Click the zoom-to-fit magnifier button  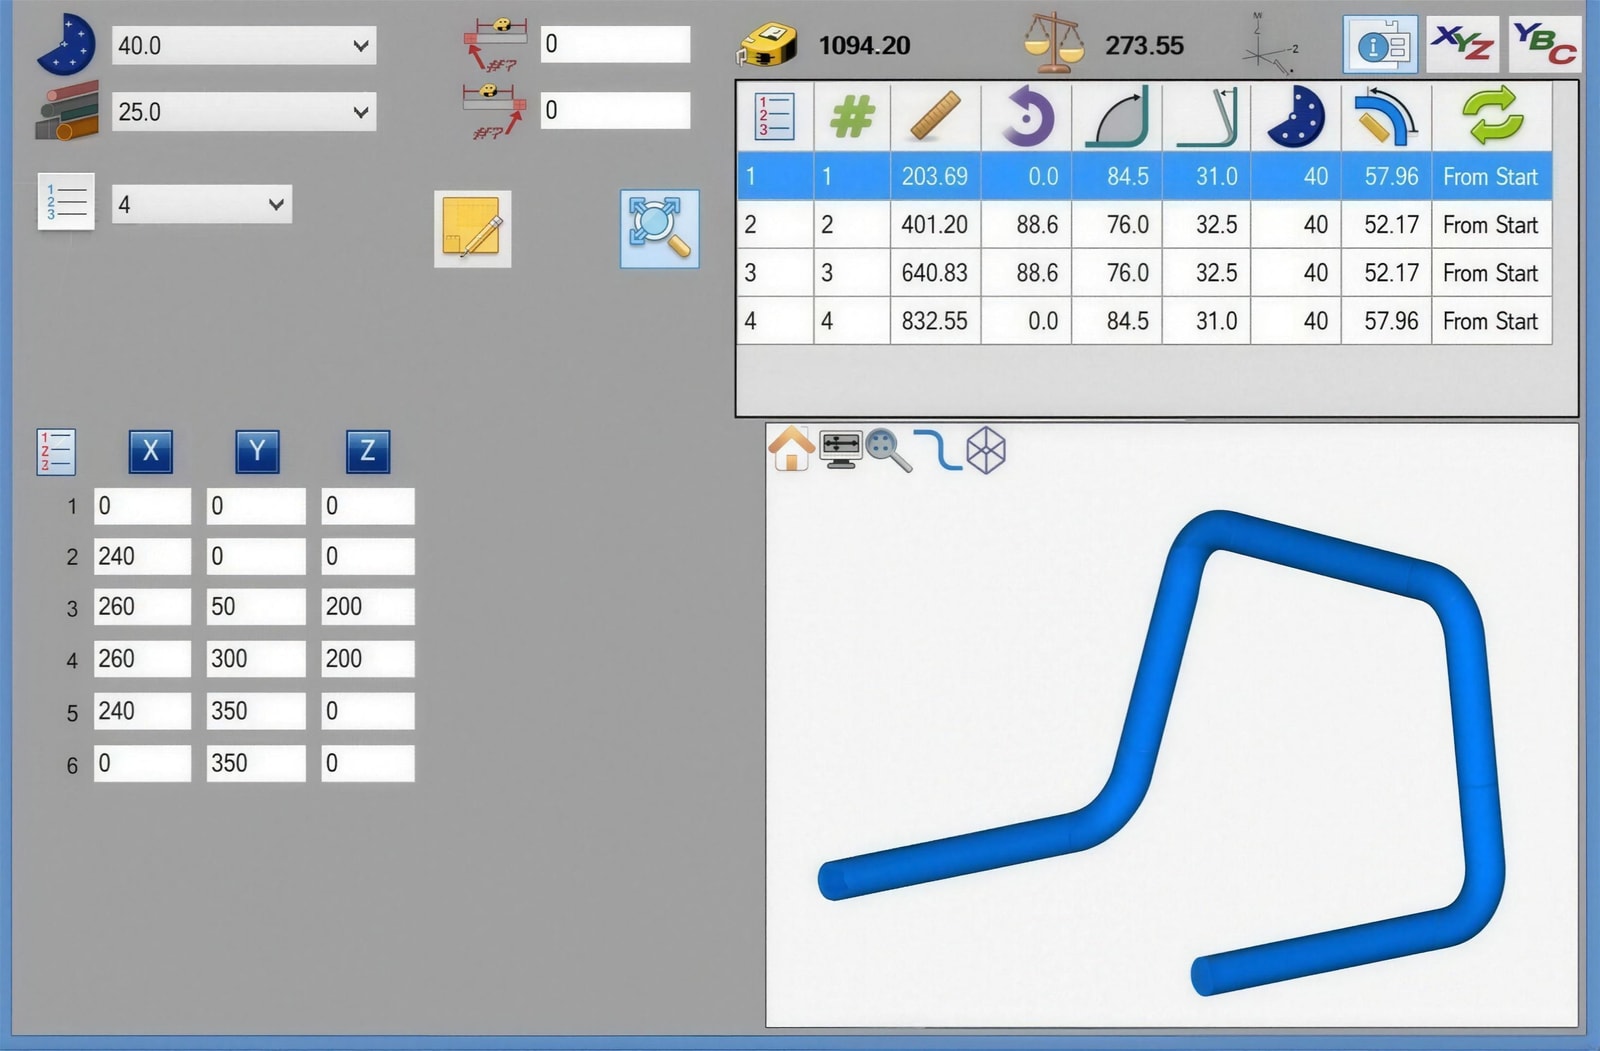tap(659, 229)
